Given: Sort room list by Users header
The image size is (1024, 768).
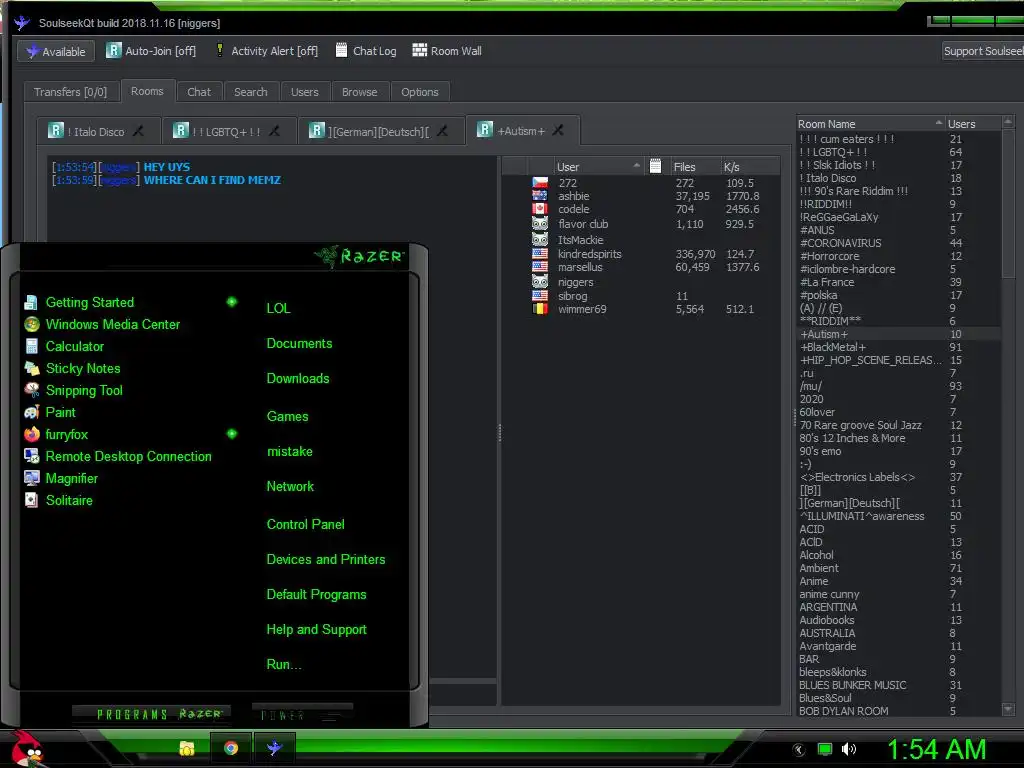Looking at the screenshot, I should (x=972, y=123).
